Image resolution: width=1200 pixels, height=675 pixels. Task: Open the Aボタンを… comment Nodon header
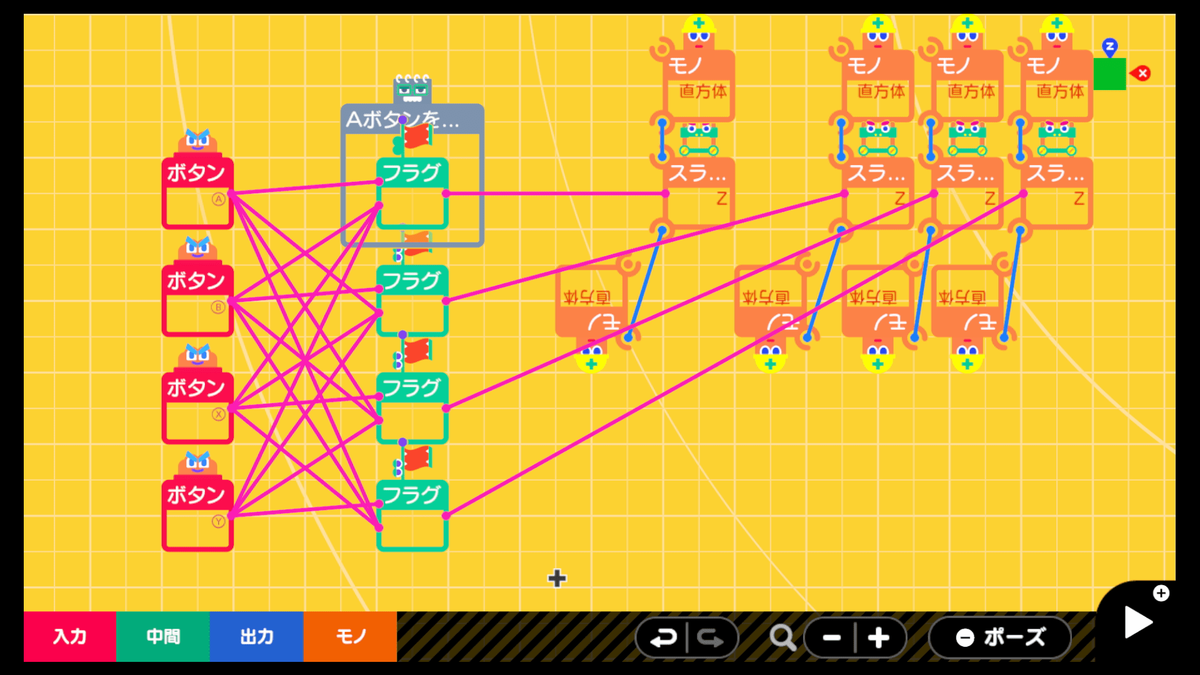coord(412,120)
